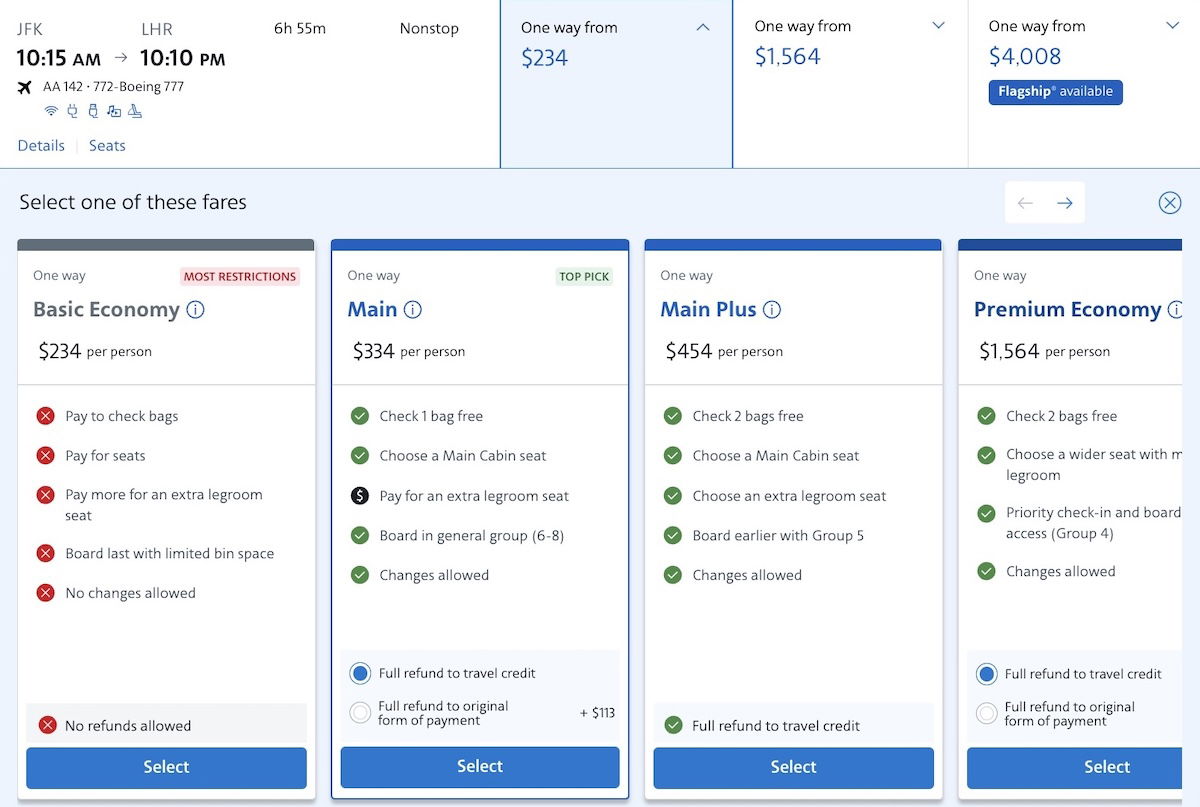Click the Wi-Fi amenity icon
This screenshot has width=1200, height=807.
(51, 111)
